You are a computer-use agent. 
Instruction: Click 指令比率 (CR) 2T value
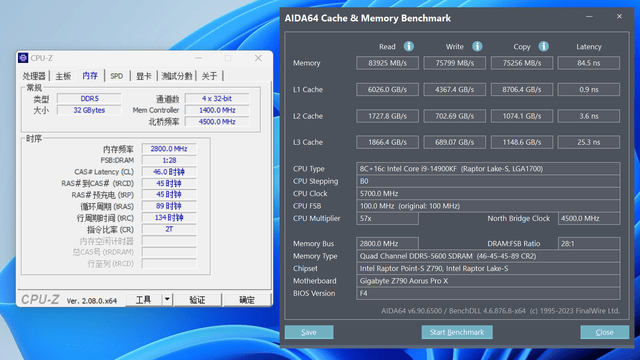(x=169, y=229)
